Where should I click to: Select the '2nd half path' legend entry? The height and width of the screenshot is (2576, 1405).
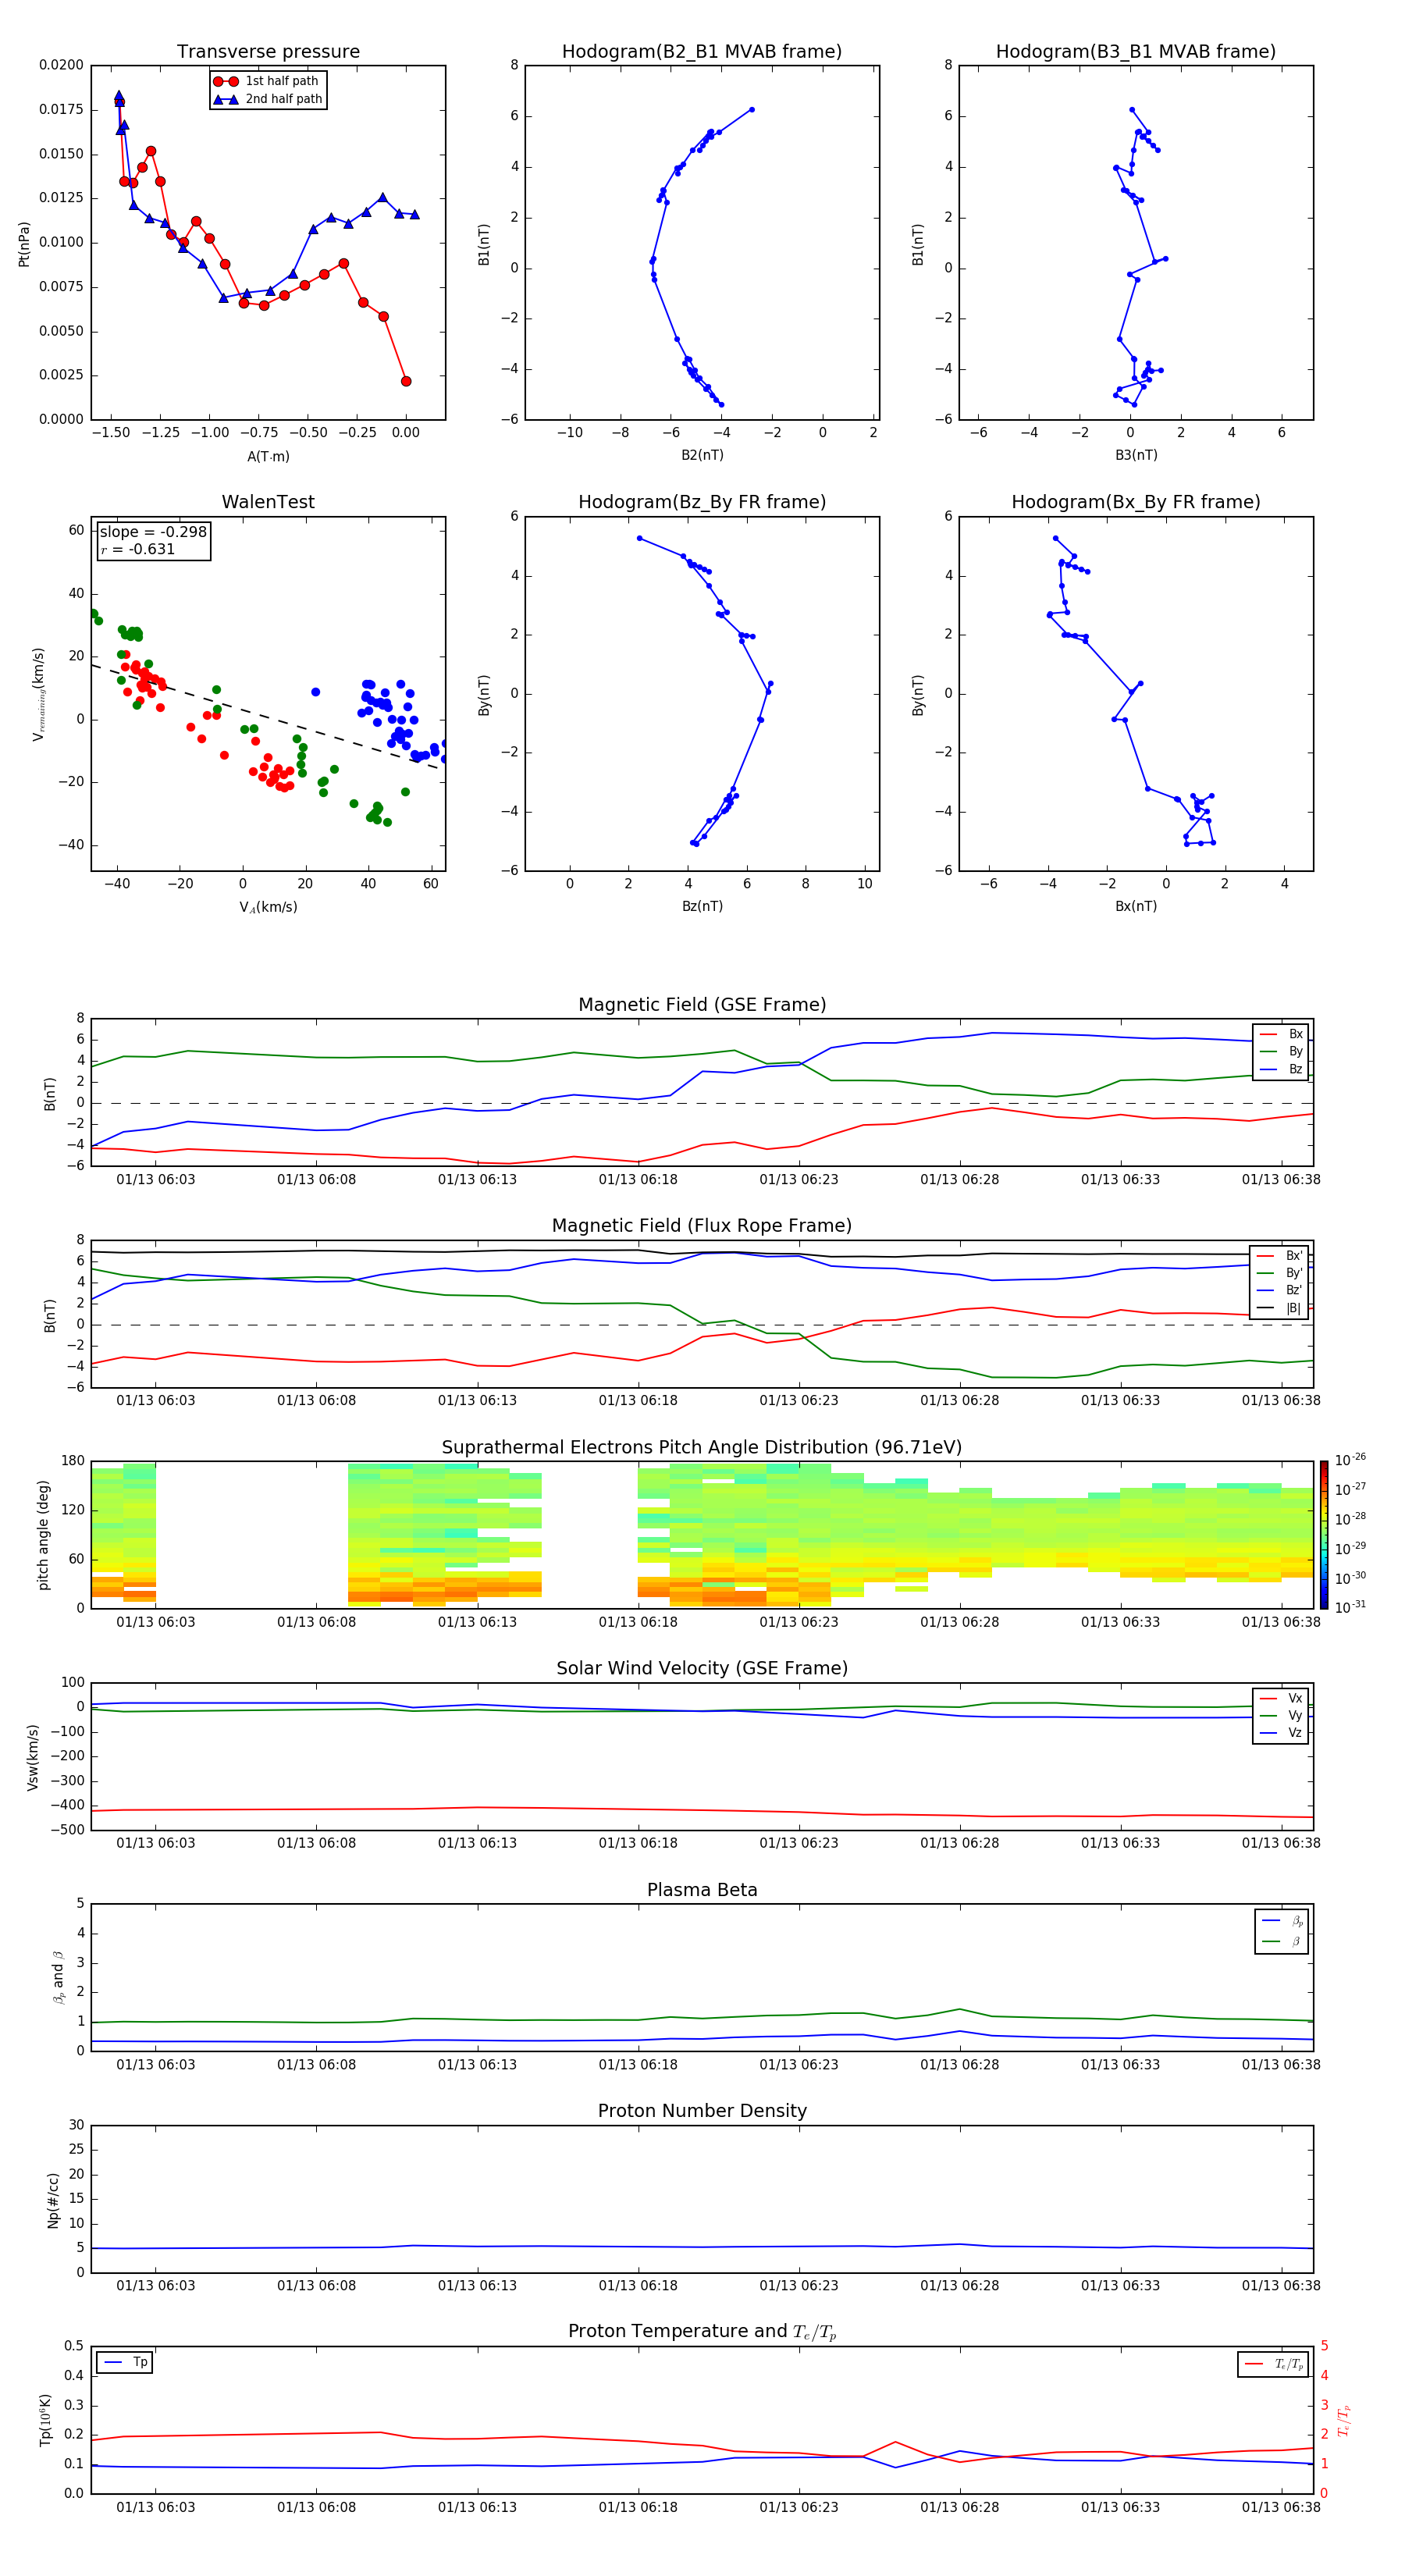(x=268, y=99)
